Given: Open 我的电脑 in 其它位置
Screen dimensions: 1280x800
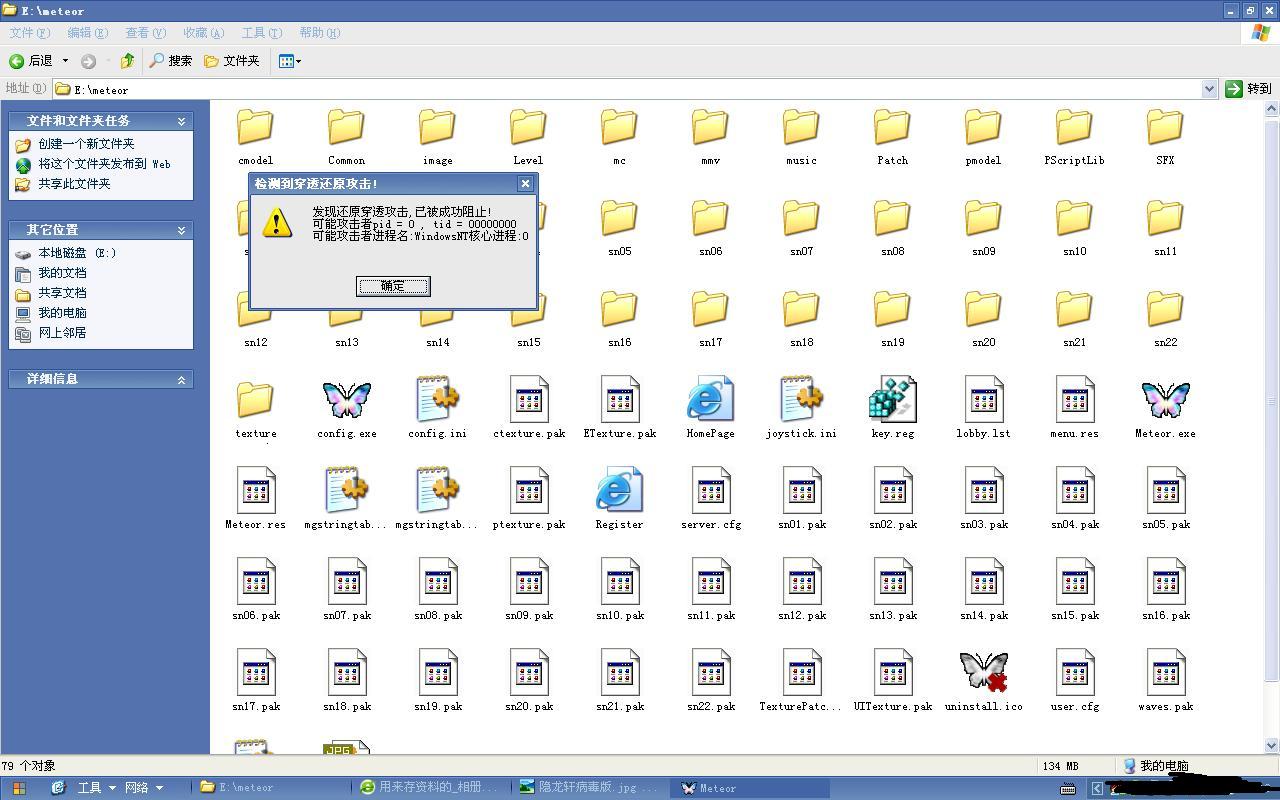Looking at the screenshot, I should pos(62,313).
